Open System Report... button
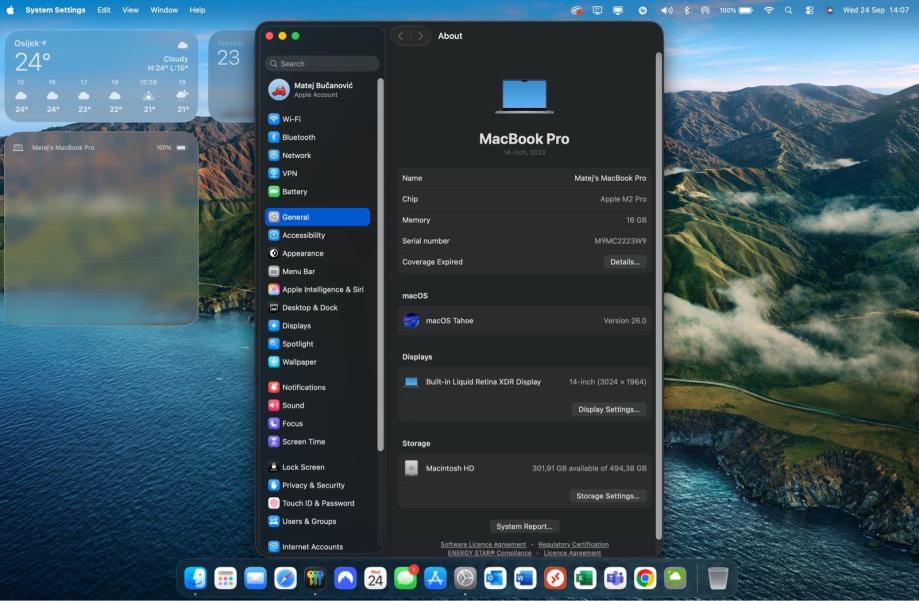 click(526, 526)
